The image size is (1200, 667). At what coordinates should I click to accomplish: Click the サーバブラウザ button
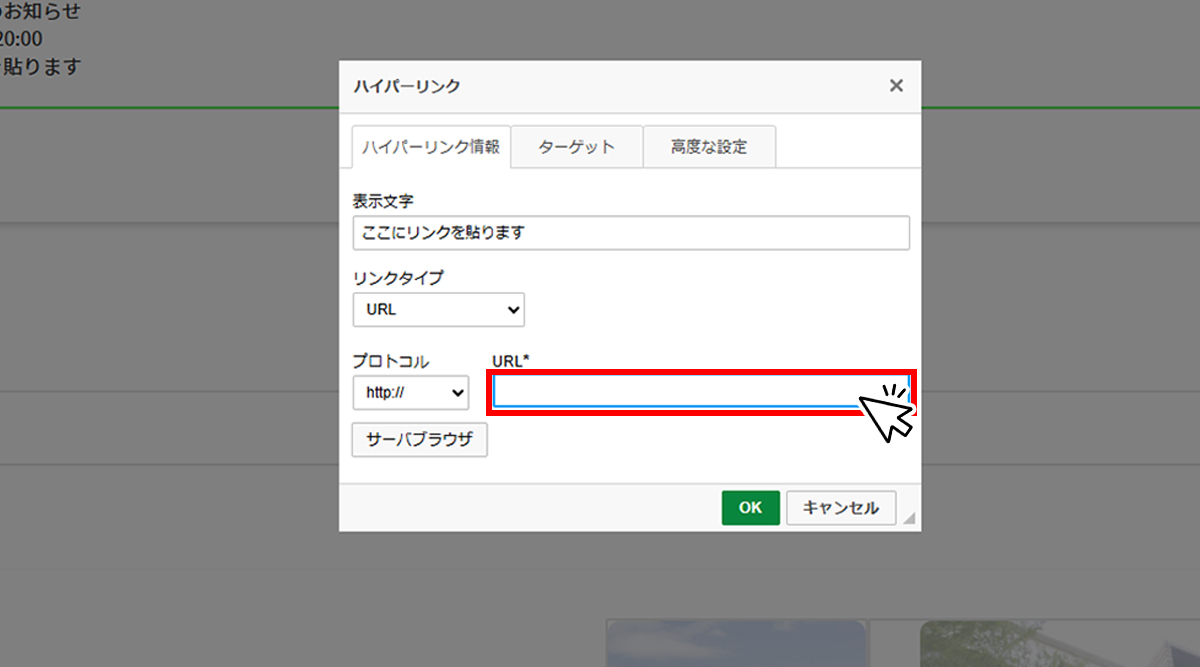click(420, 440)
